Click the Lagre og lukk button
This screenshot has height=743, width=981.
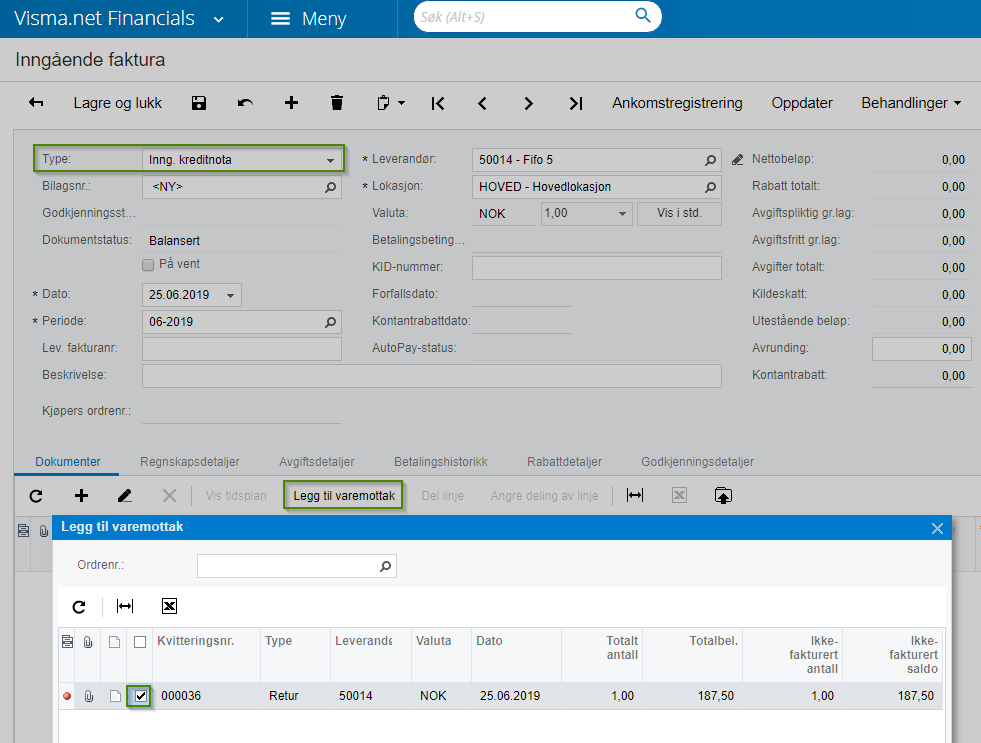tap(117, 103)
